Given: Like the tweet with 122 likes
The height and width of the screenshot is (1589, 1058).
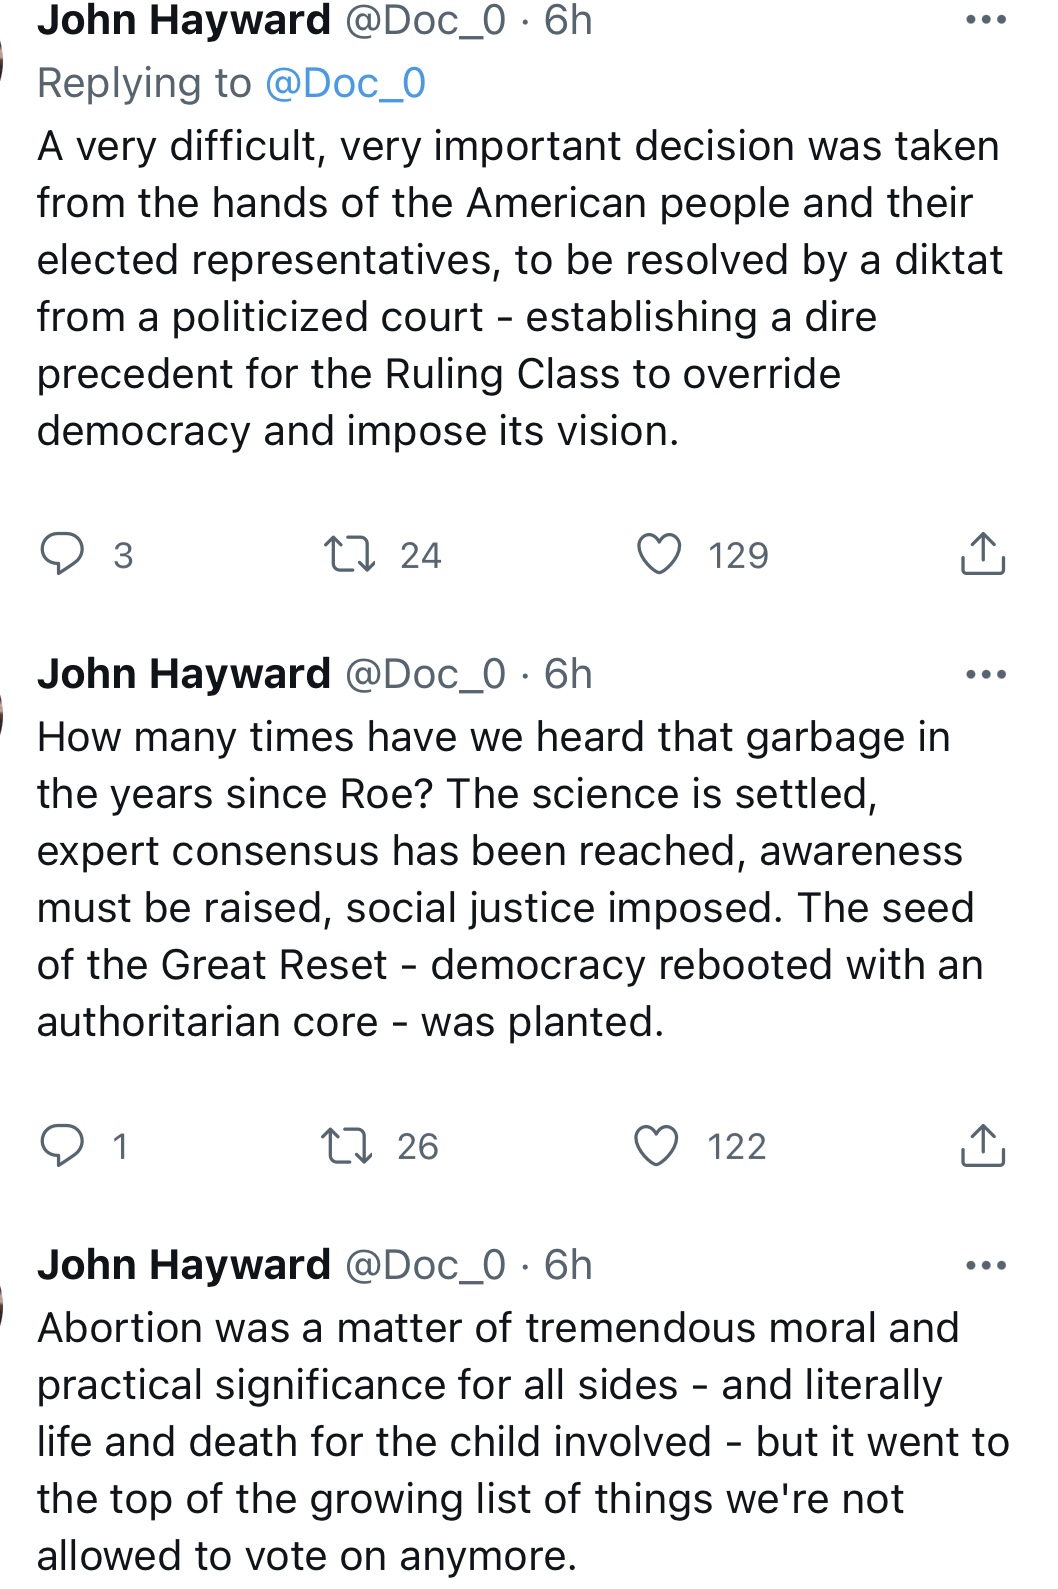Looking at the screenshot, I should (x=656, y=1145).
